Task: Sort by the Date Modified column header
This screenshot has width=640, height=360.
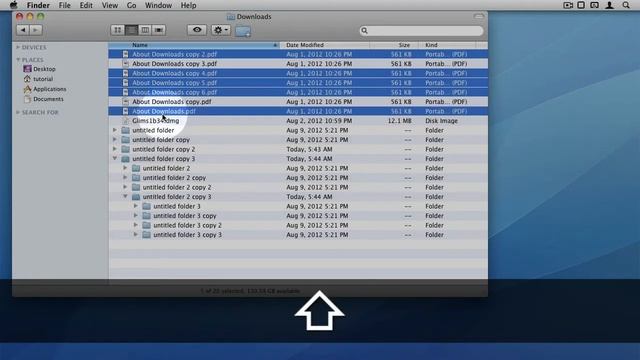Action: [325, 45]
